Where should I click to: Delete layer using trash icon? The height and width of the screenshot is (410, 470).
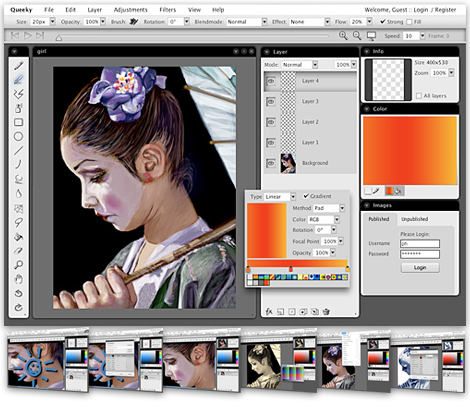326,312
